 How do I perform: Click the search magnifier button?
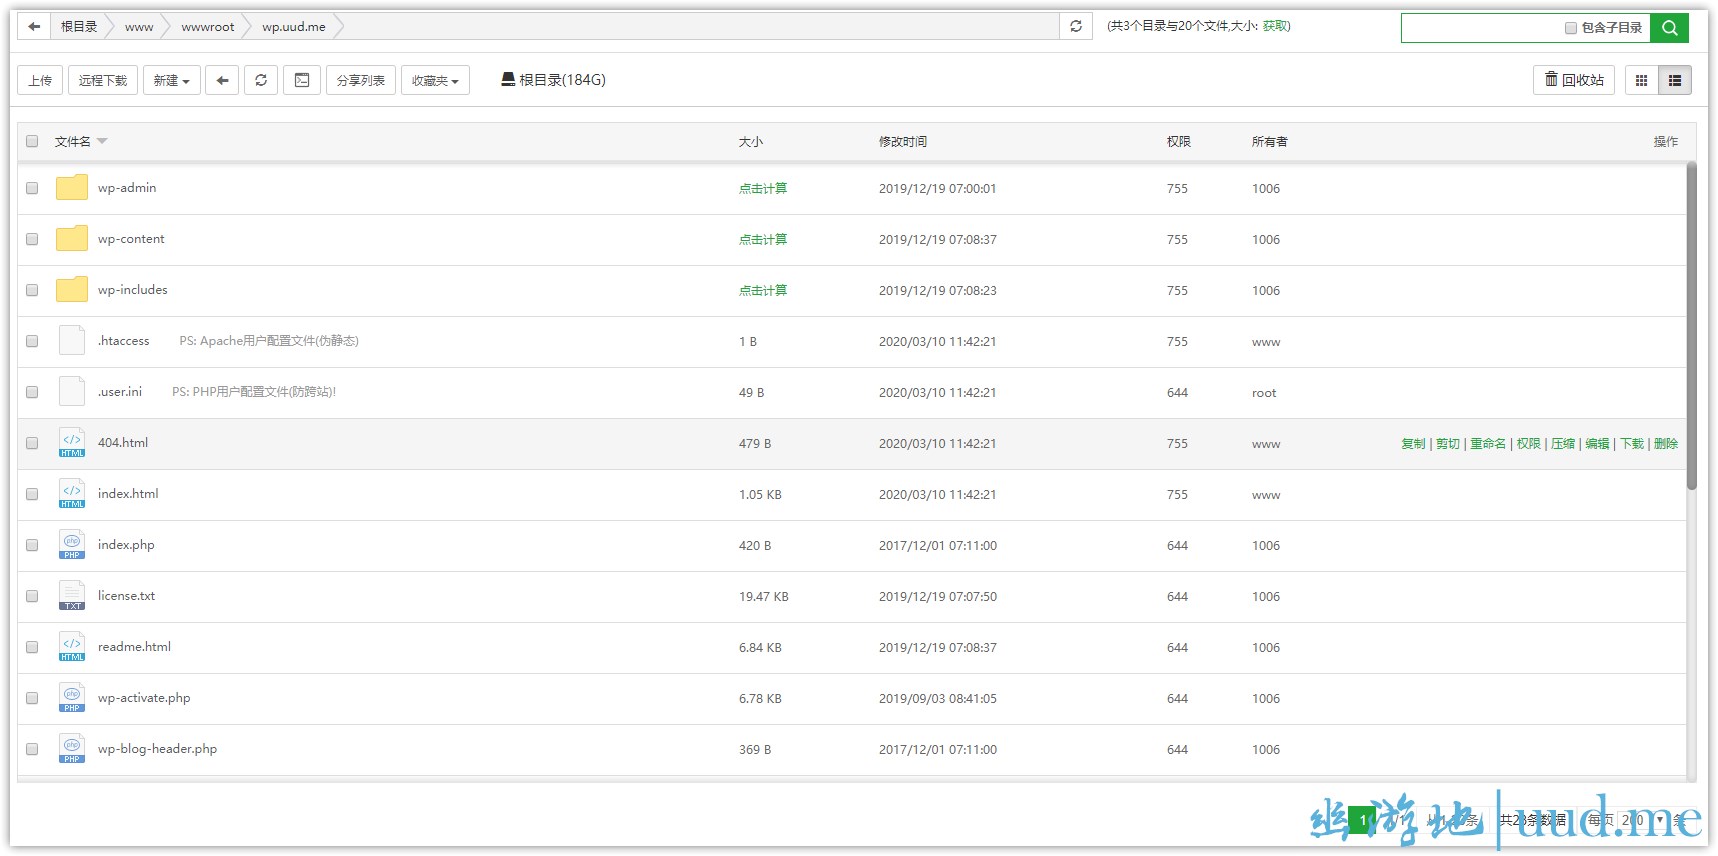click(1669, 28)
